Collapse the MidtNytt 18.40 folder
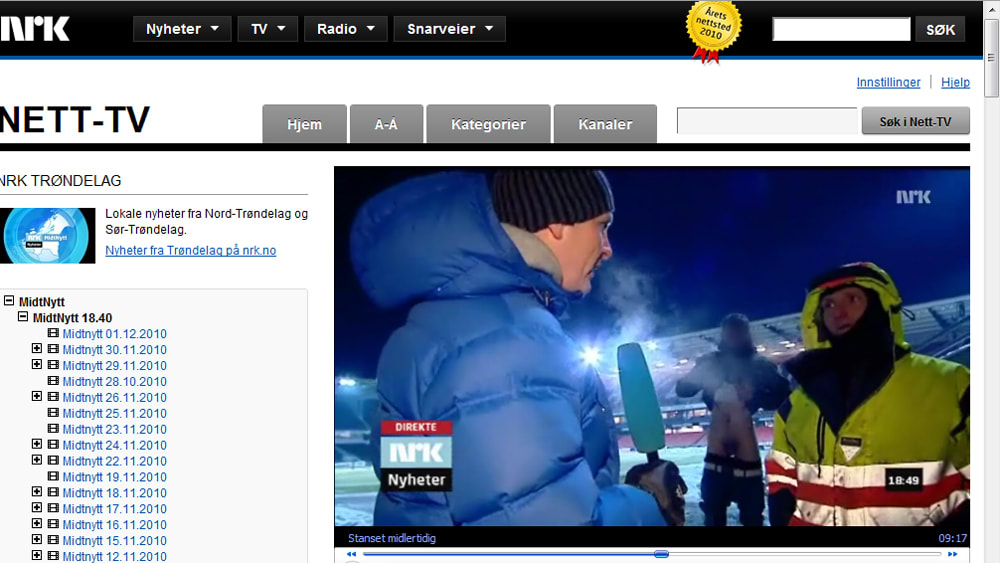 coord(23,317)
